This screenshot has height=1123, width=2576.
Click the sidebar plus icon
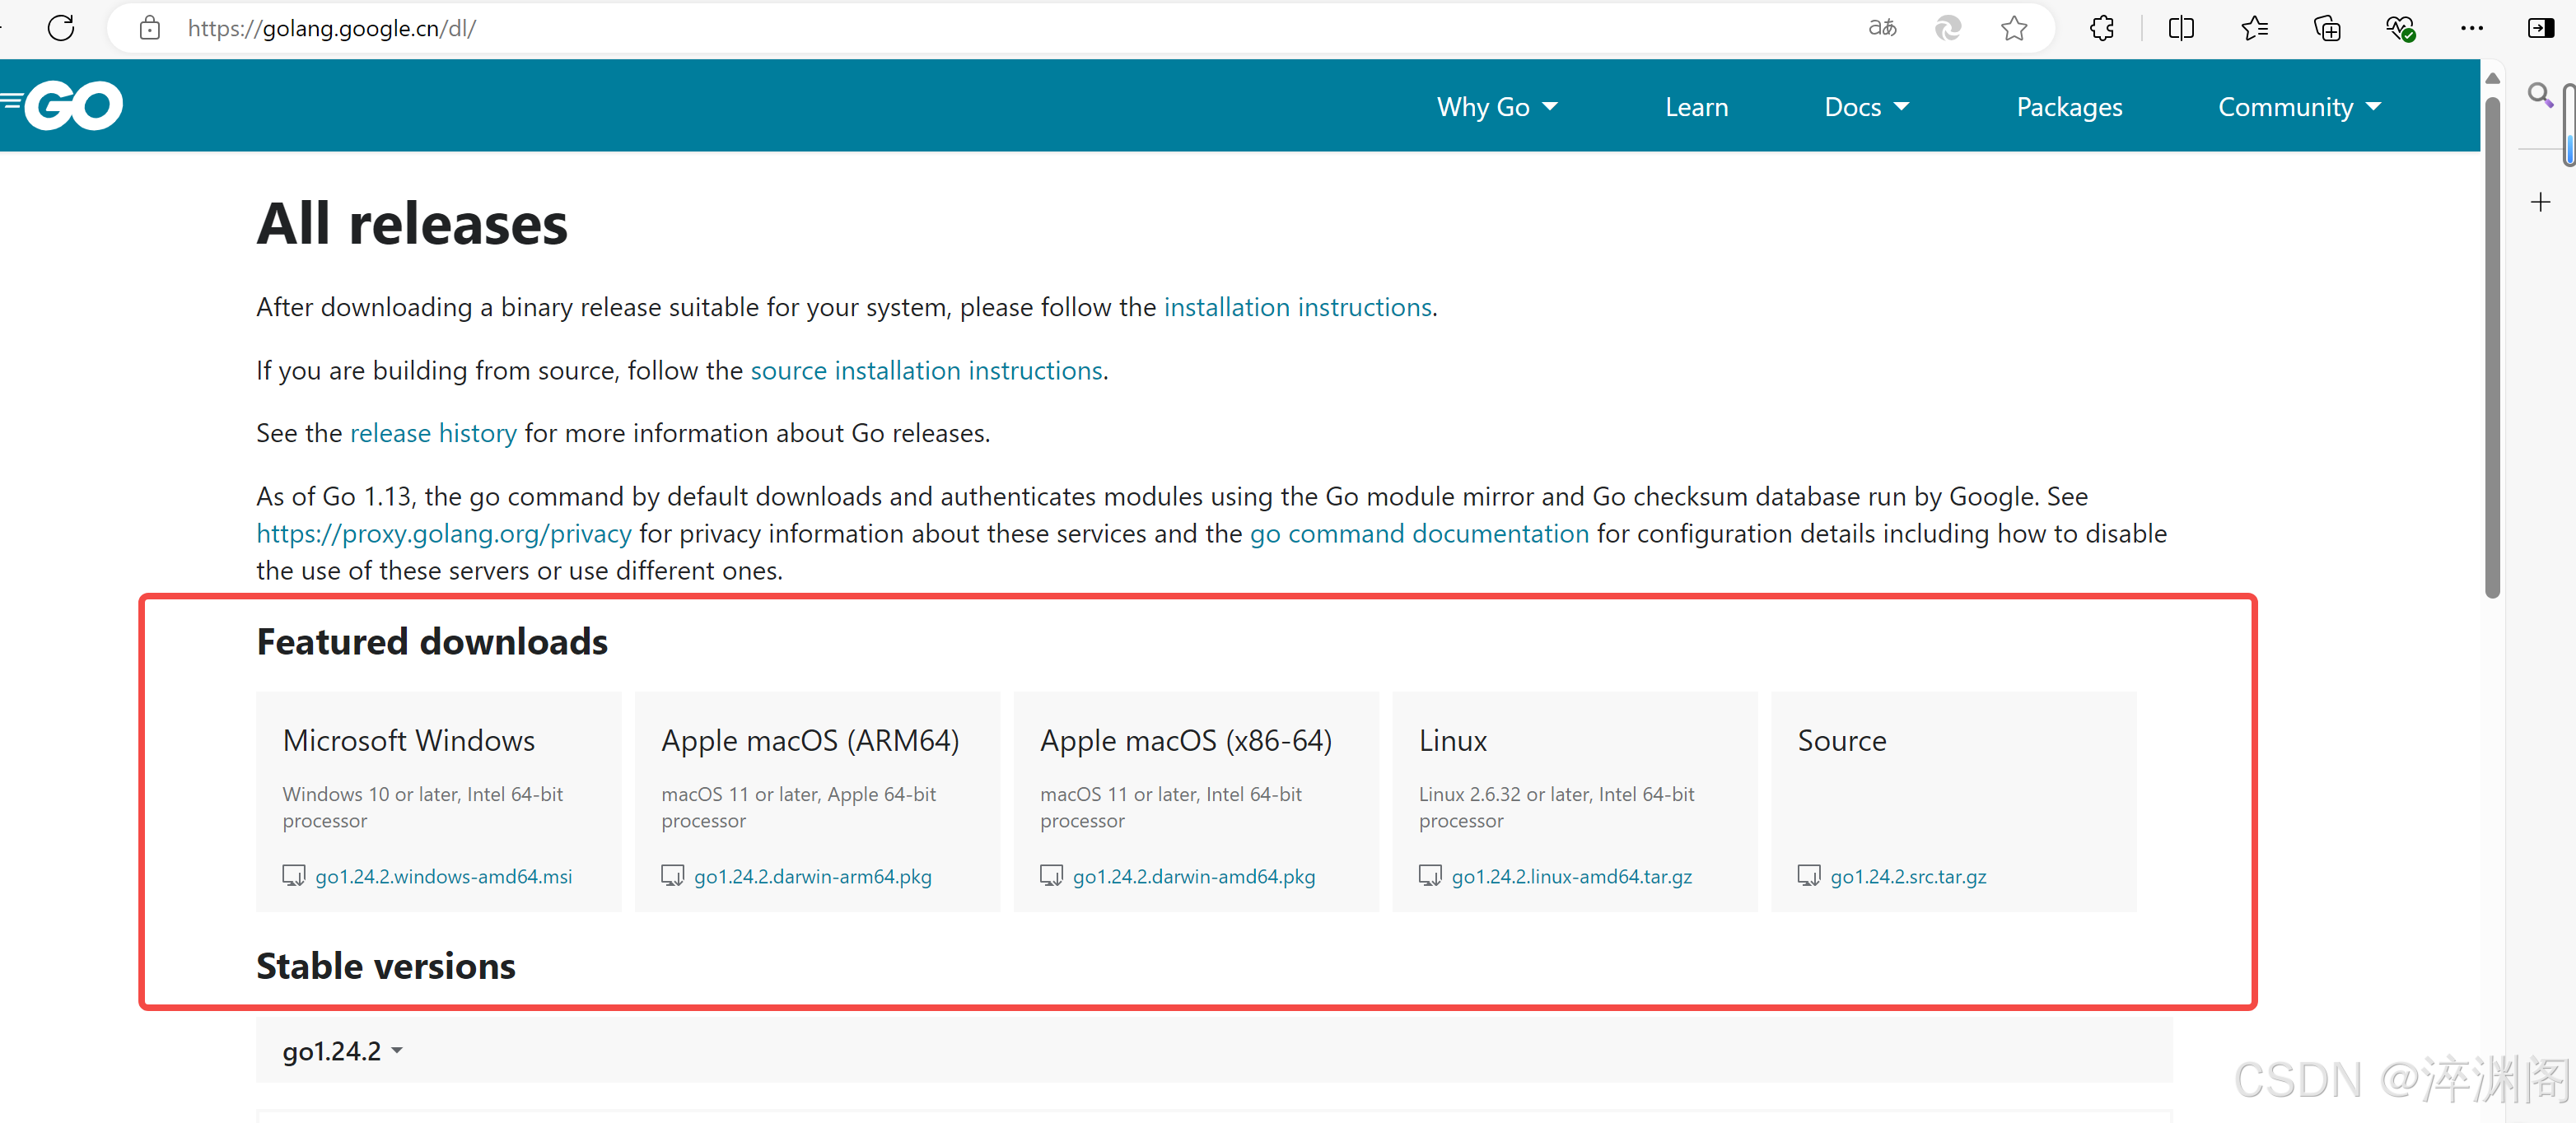2540,203
